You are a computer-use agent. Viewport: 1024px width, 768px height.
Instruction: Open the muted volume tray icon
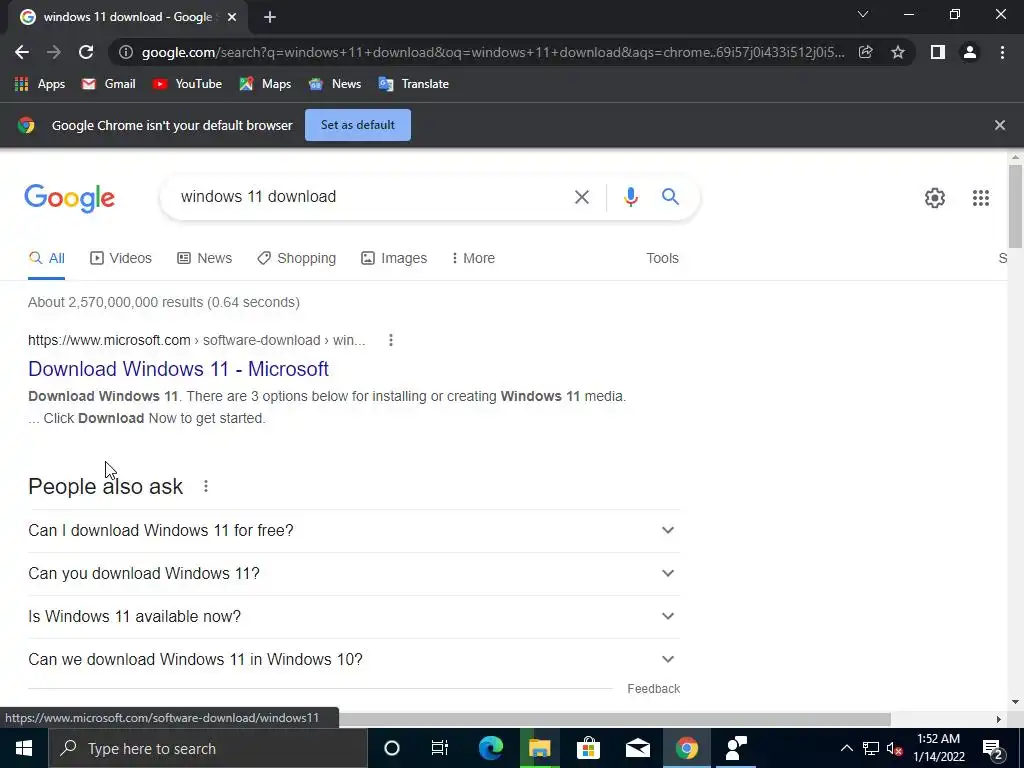[895, 748]
